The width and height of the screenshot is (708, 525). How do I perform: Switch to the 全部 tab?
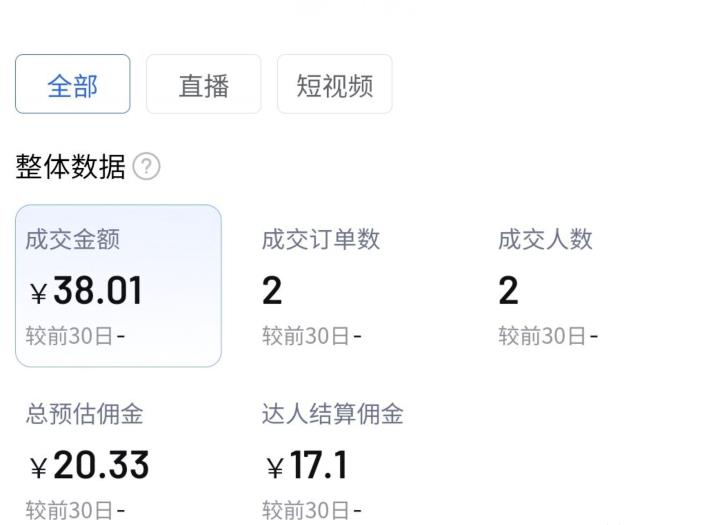[x=73, y=85]
